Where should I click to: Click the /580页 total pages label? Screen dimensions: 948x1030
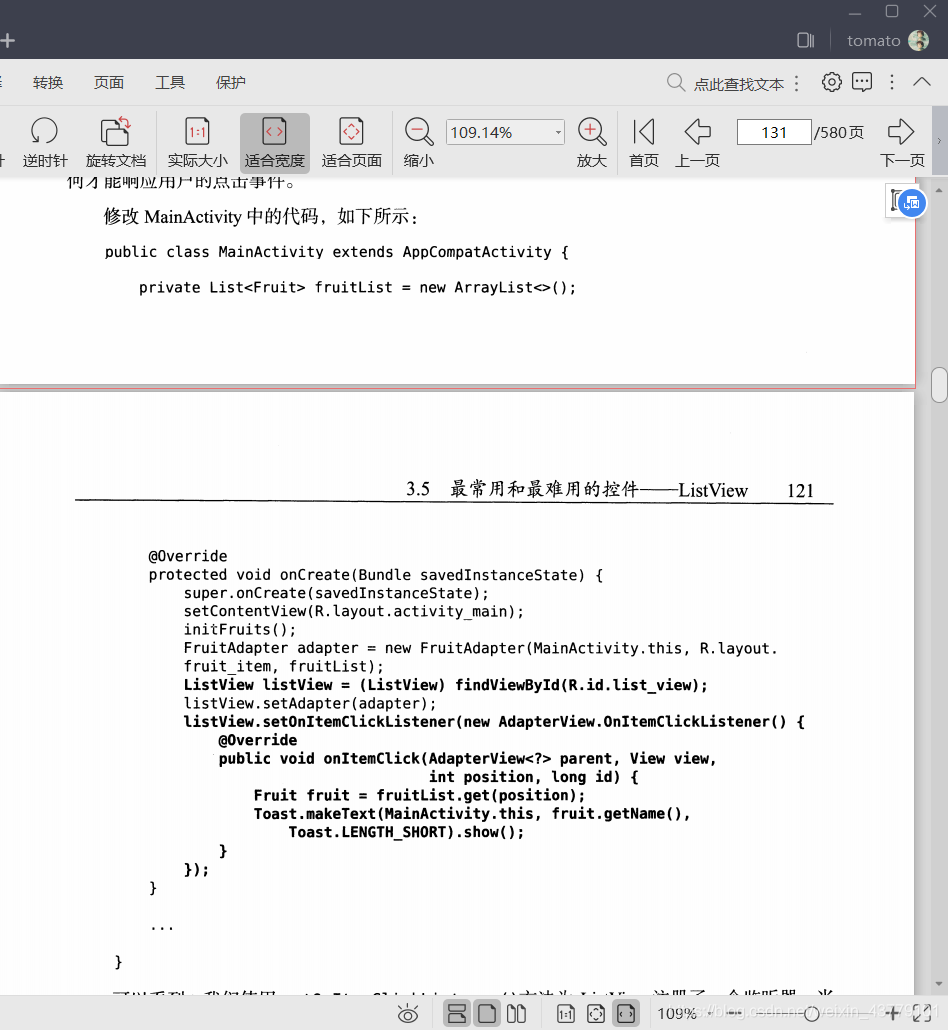pyautogui.click(x=839, y=132)
